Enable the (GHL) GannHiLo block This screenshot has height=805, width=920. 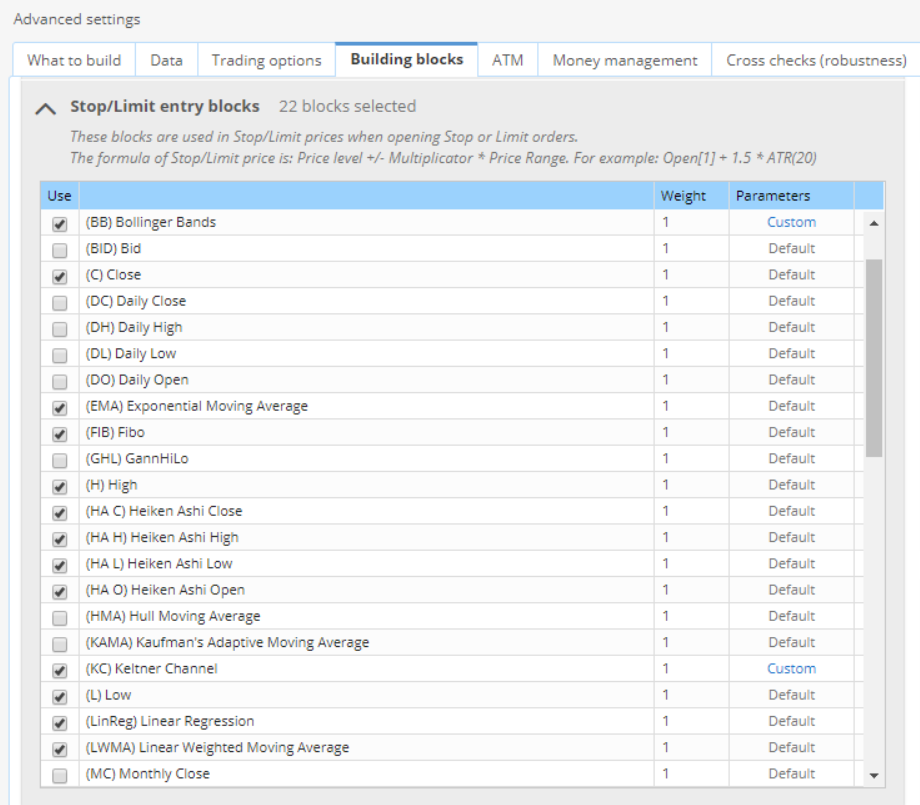click(x=60, y=460)
